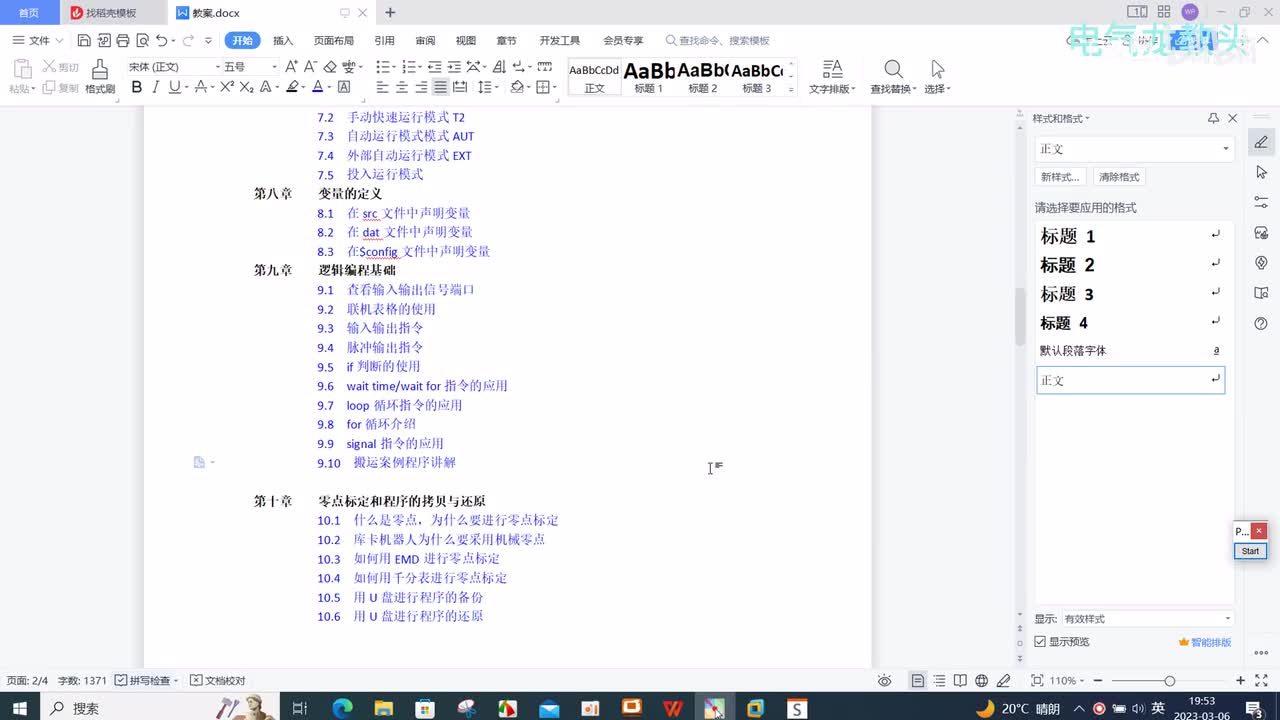
Task: Insert a bulleted list
Action: [x=384, y=66]
